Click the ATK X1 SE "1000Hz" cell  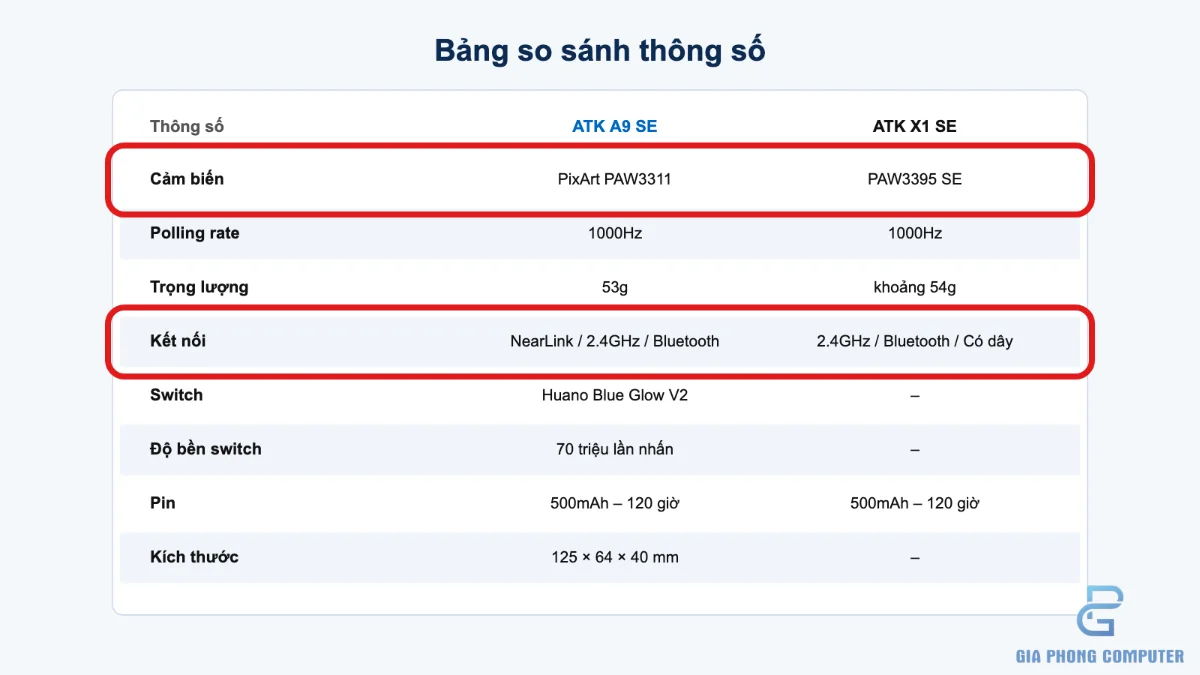(915, 233)
